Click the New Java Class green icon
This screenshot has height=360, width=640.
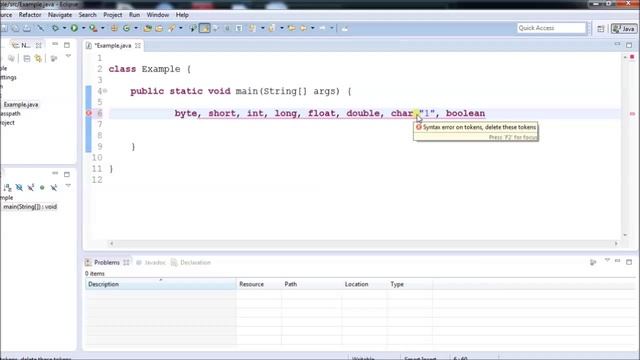[127, 28]
